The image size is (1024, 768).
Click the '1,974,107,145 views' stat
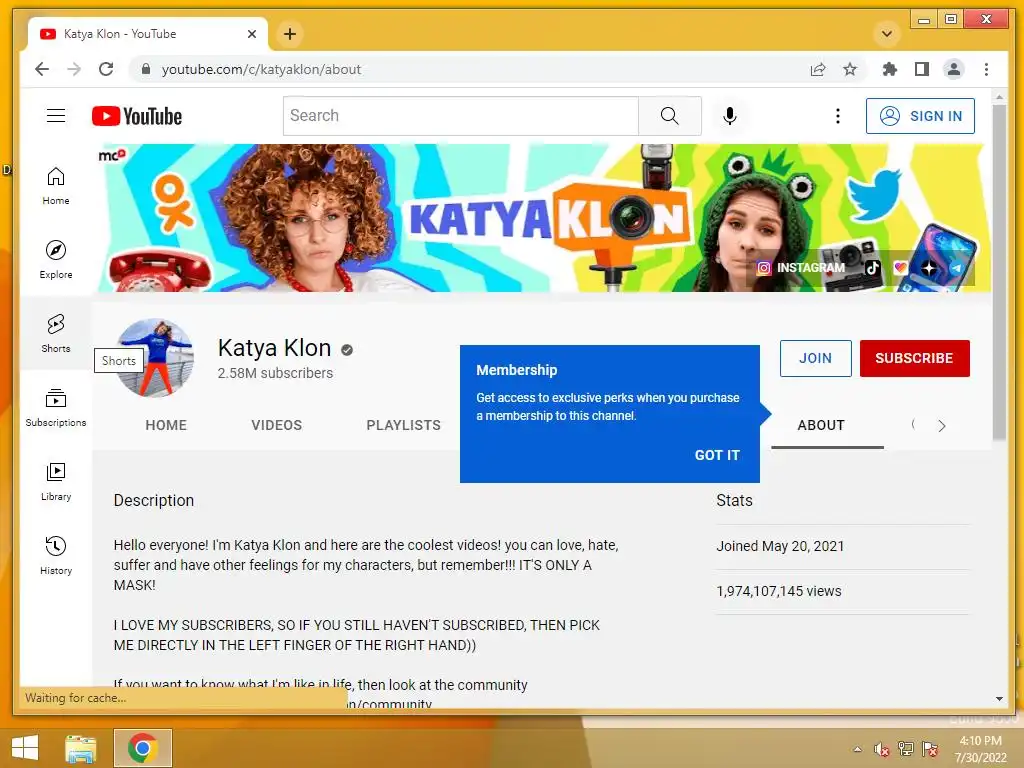778,591
